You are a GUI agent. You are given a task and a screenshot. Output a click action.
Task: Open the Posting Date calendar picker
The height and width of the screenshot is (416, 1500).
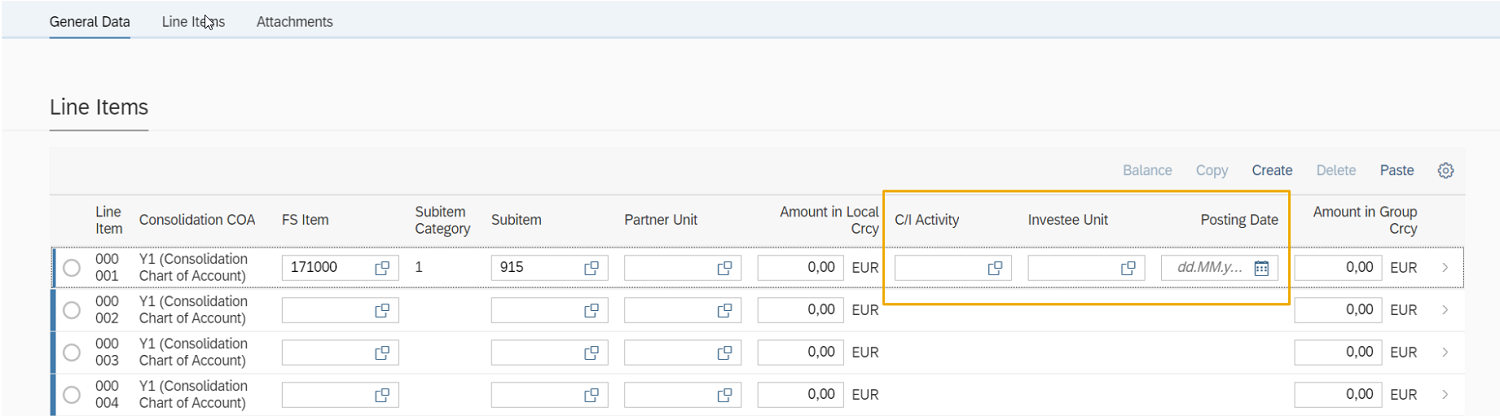(1261, 268)
